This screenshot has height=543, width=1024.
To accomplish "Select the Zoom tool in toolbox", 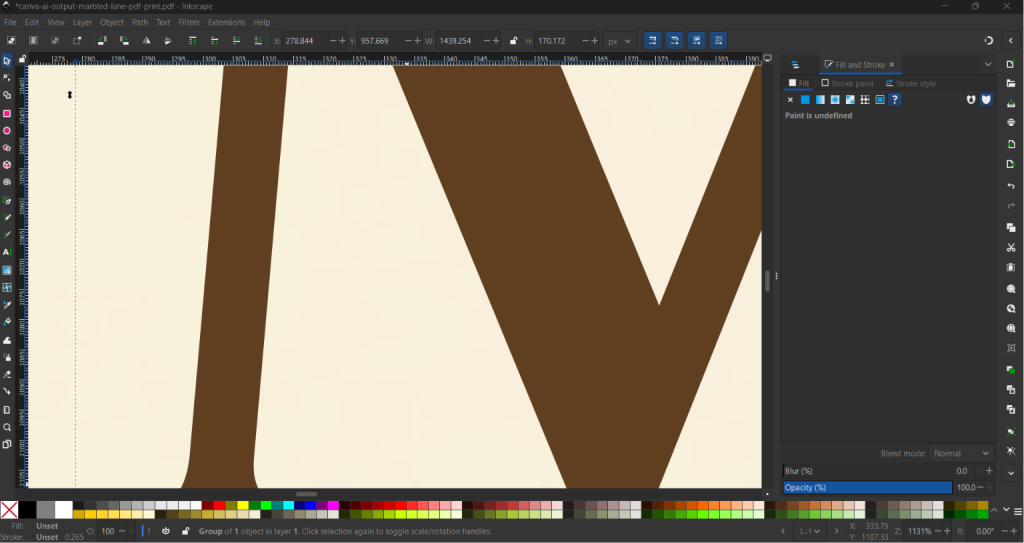I will pyautogui.click(x=7, y=427).
